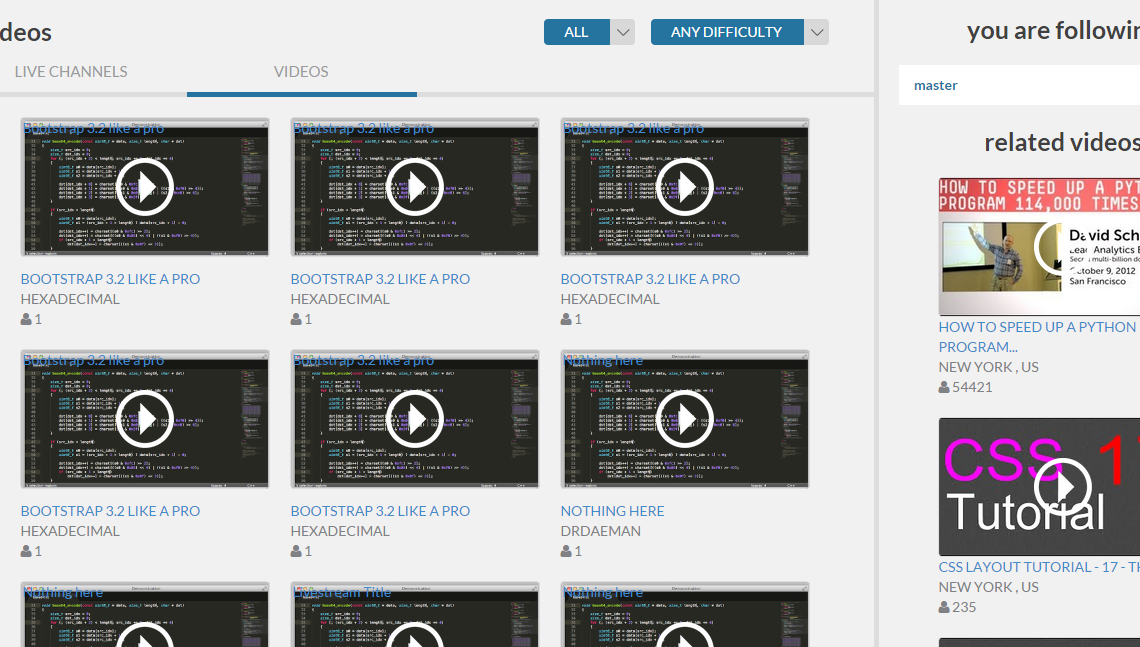Click the play overlay on the CSS Tutorial video
Image resolution: width=1140 pixels, height=647 pixels.
click(x=1064, y=487)
